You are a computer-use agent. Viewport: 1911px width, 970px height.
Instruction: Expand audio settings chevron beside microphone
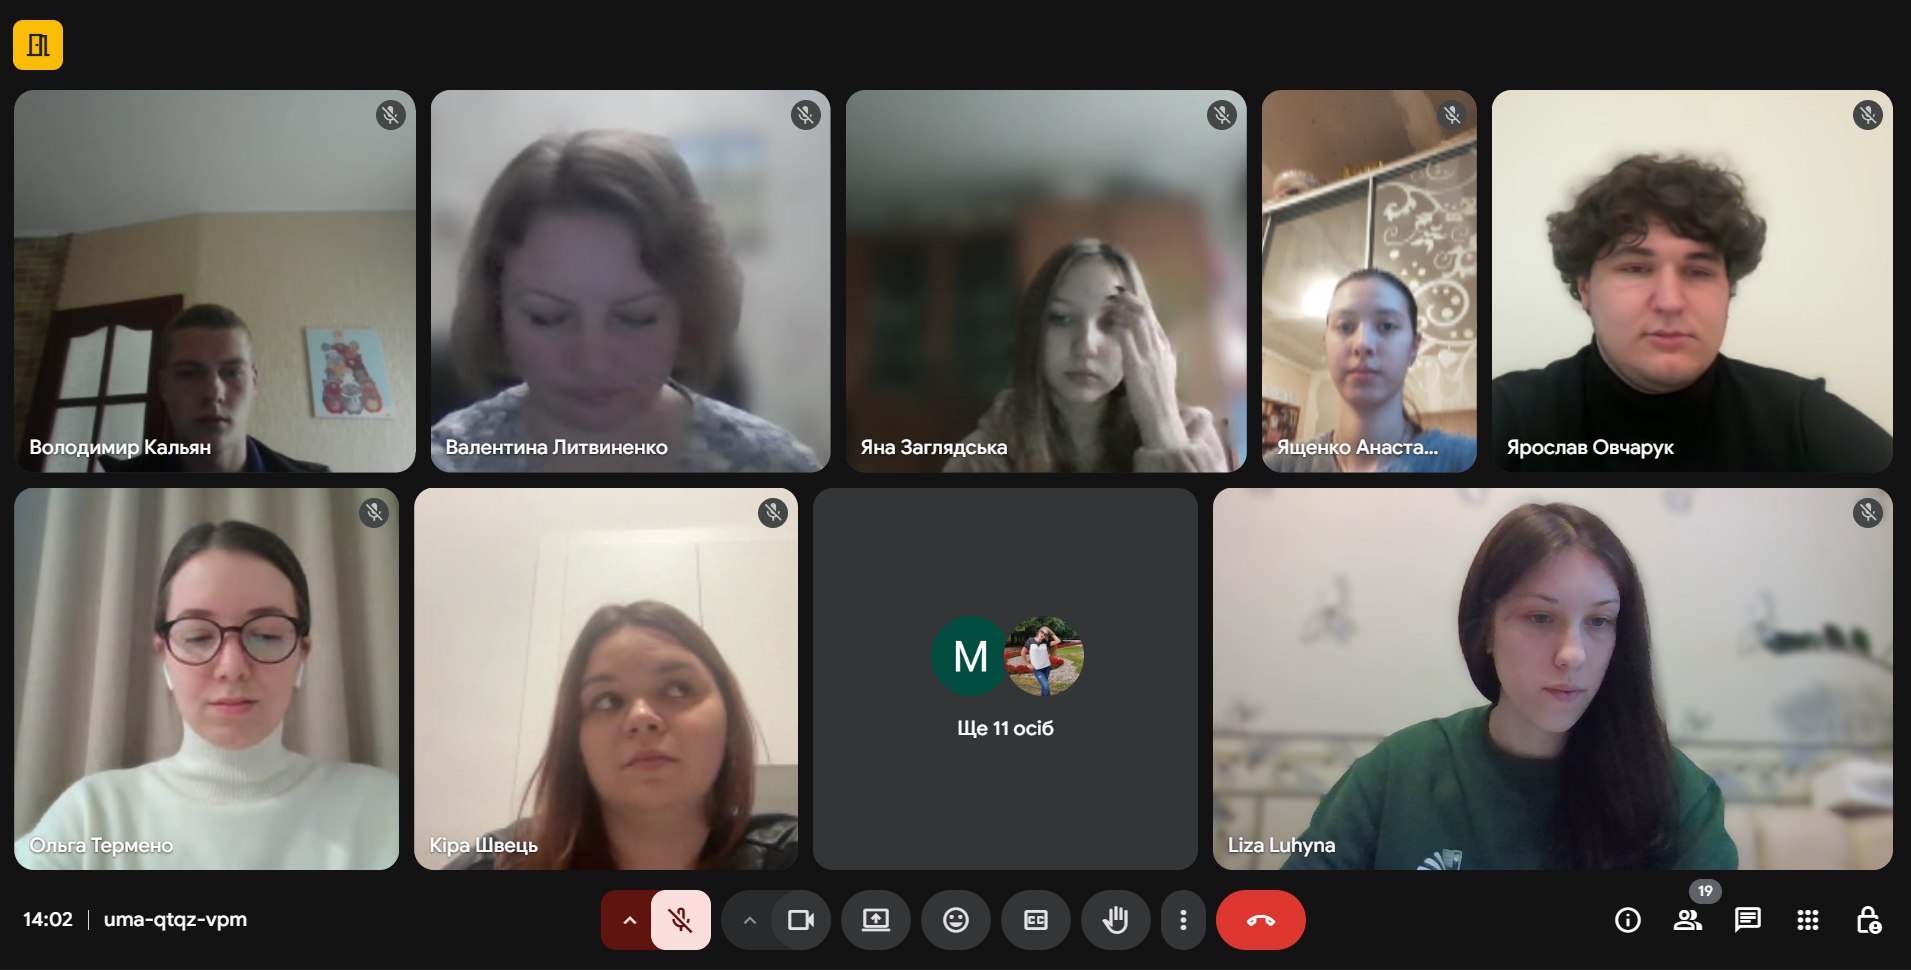pos(628,920)
